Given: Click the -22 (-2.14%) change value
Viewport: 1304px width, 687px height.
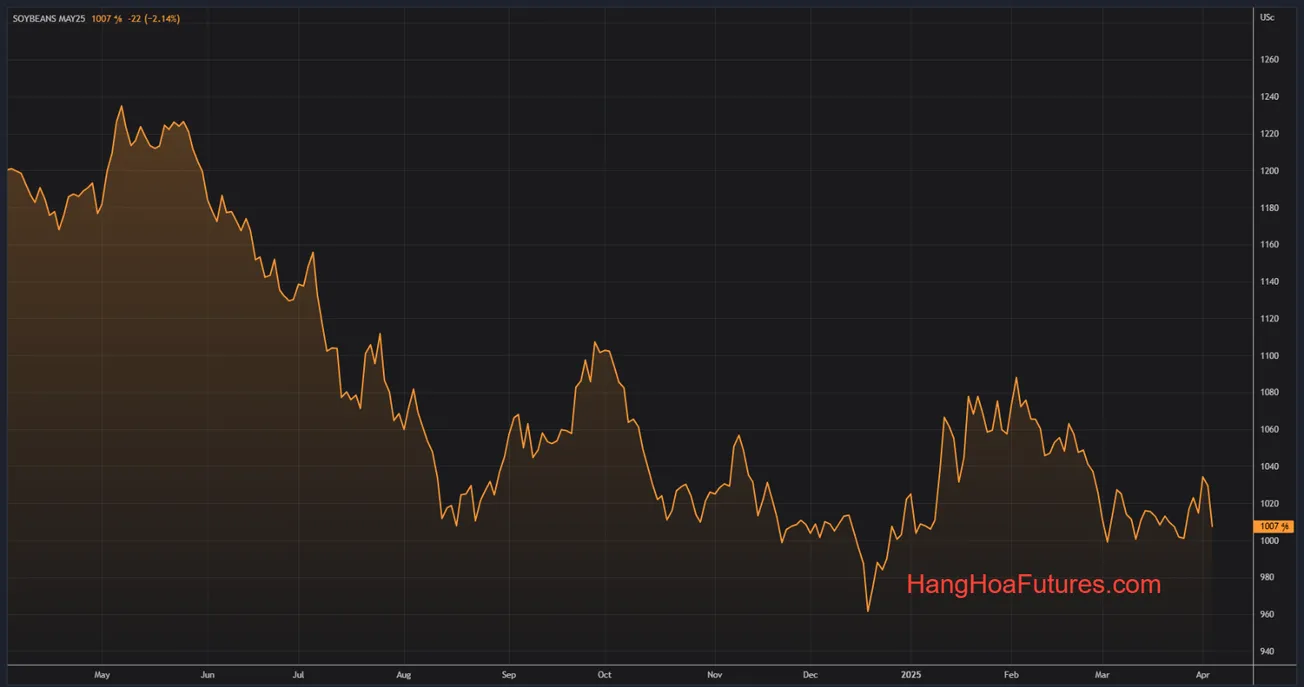Looking at the screenshot, I should point(153,19).
